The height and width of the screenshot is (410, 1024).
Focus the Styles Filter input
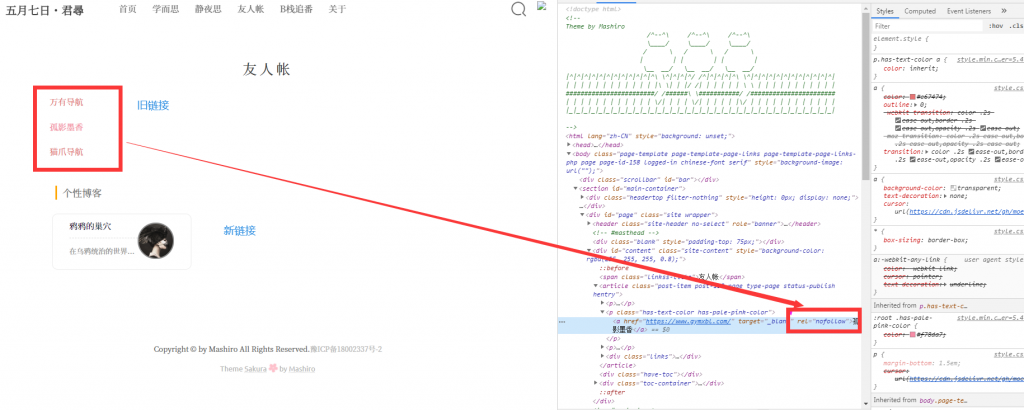(x=927, y=26)
